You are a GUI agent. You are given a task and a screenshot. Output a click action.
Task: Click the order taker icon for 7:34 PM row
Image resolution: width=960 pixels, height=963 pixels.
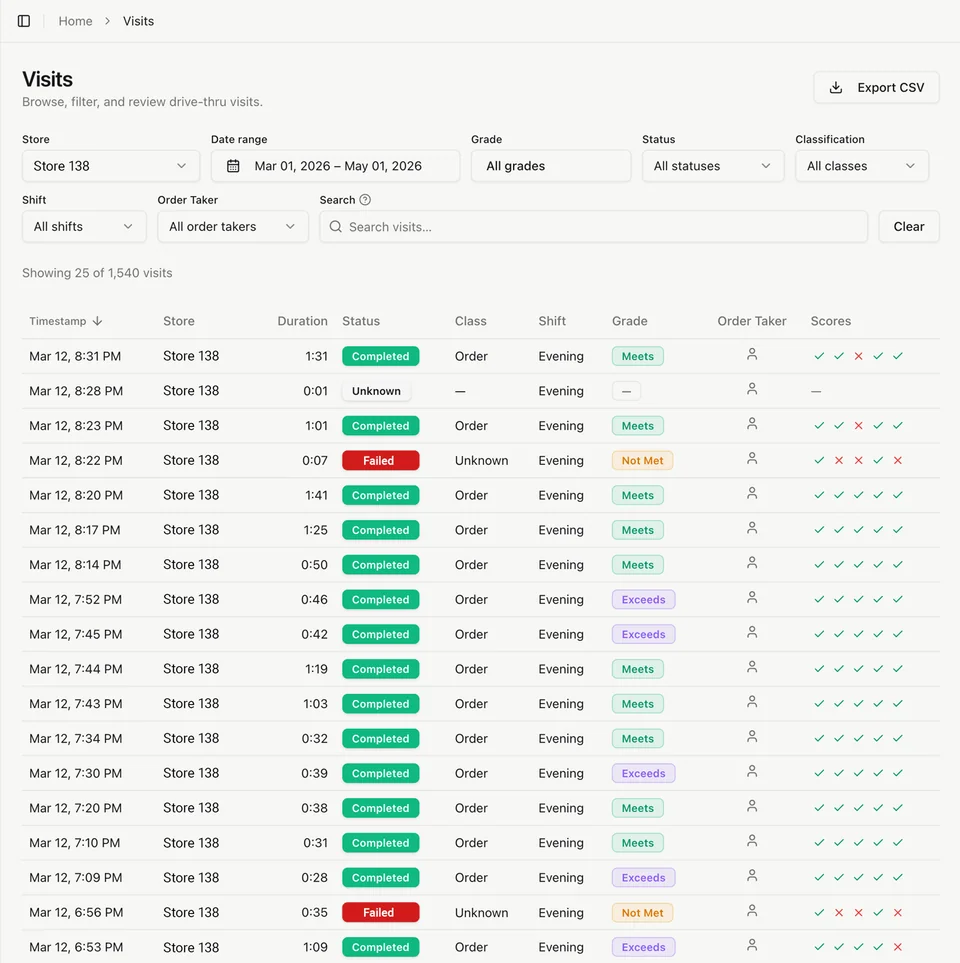coord(752,736)
